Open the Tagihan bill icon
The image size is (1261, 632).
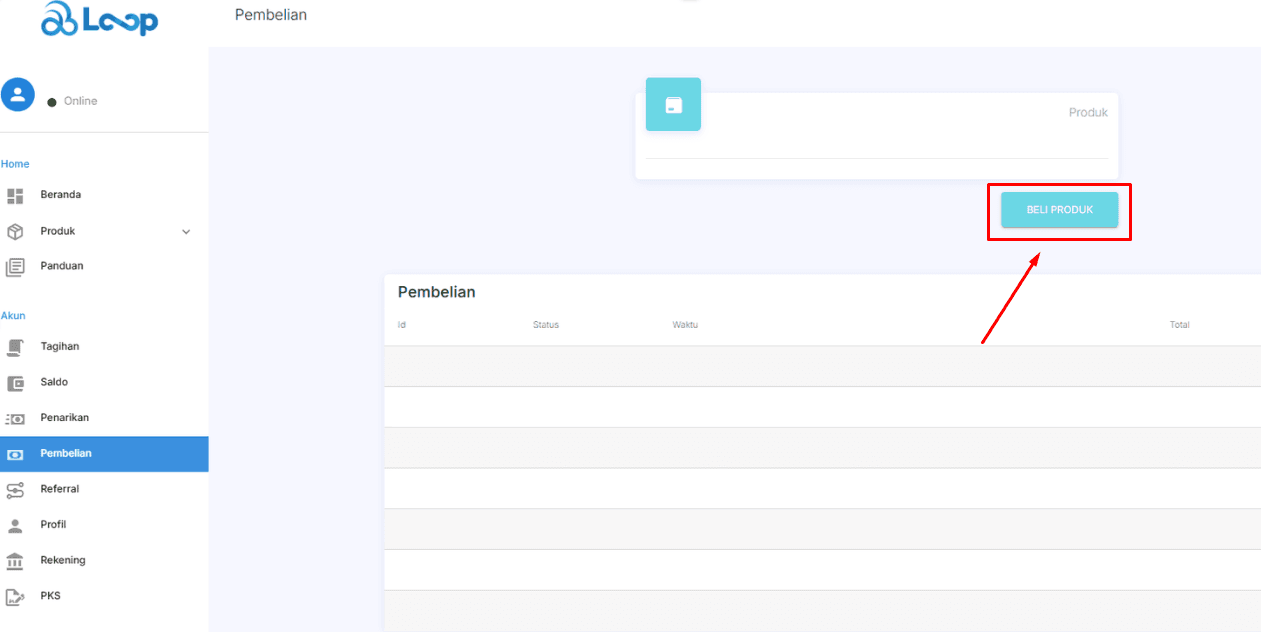tap(15, 347)
